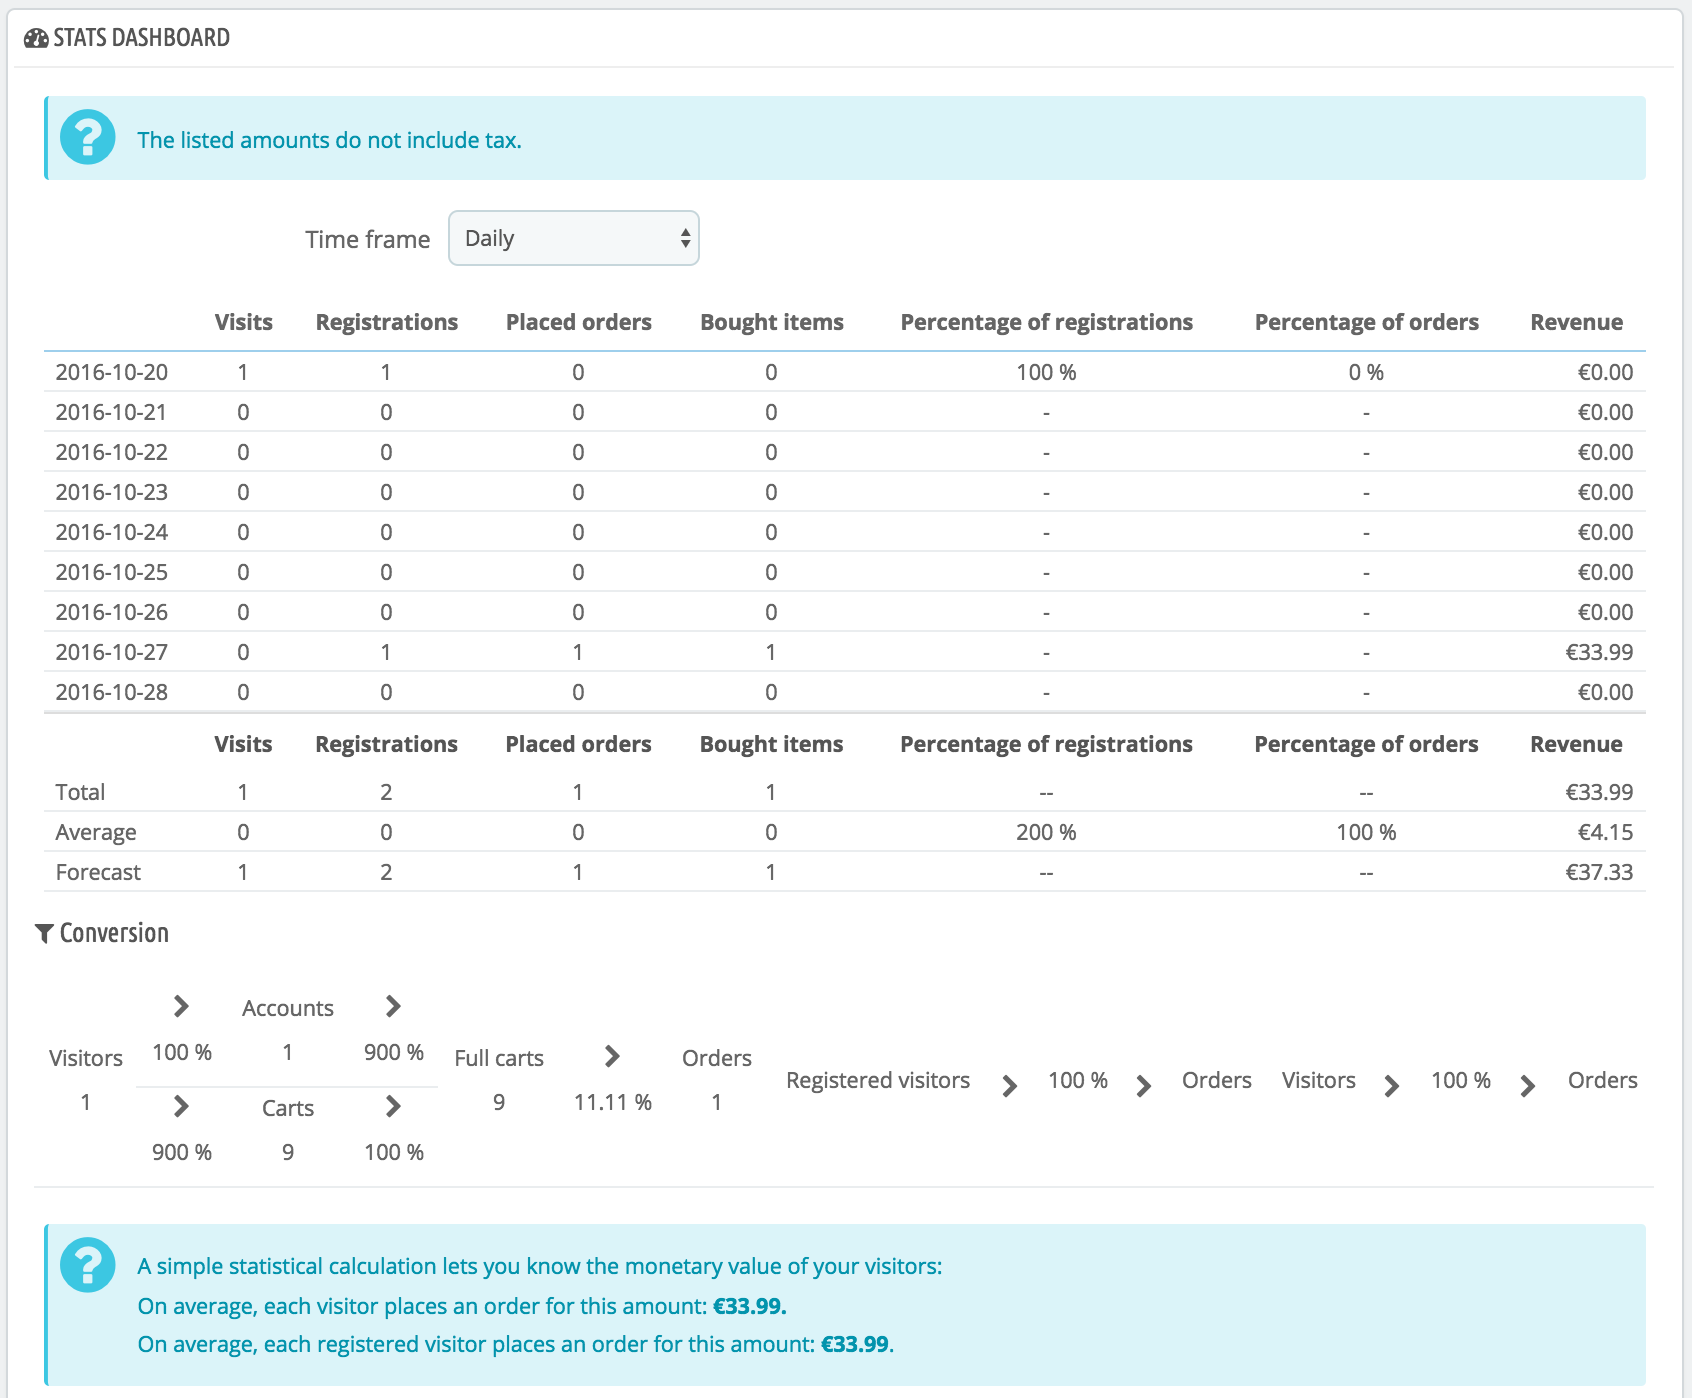1692x1398 pixels.
Task: Click the Forecast row label
Action: (x=98, y=872)
